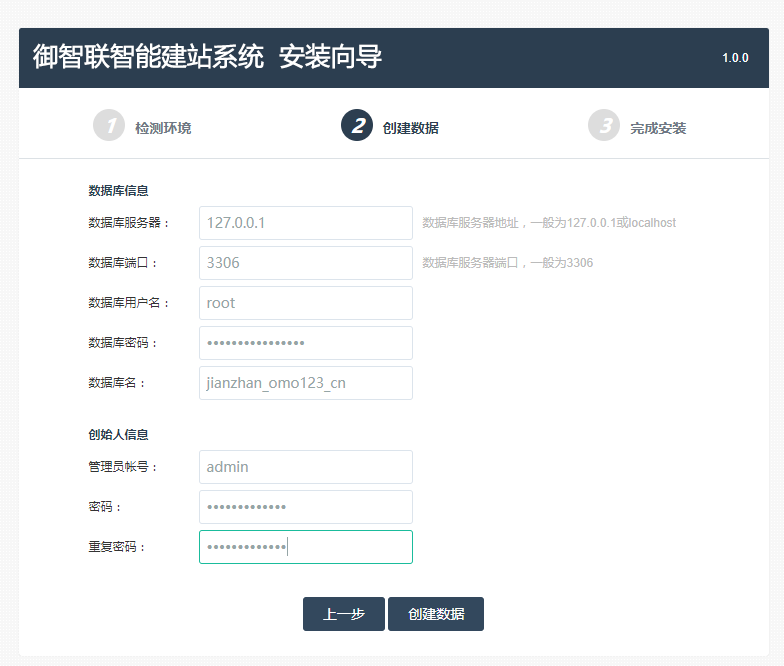Click the database name field jianzhan_omo123_cn

tap(305, 383)
